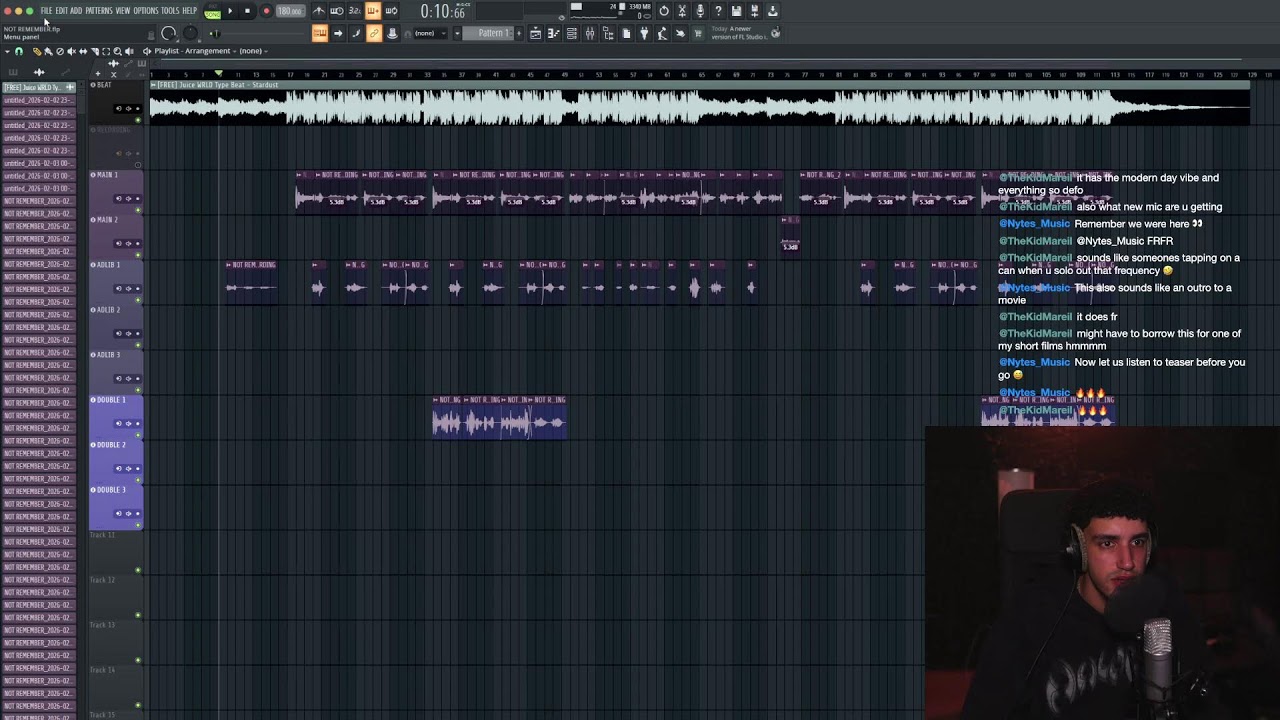1280x720 pixels.
Task: Click the song position slider
Action: 257,33
